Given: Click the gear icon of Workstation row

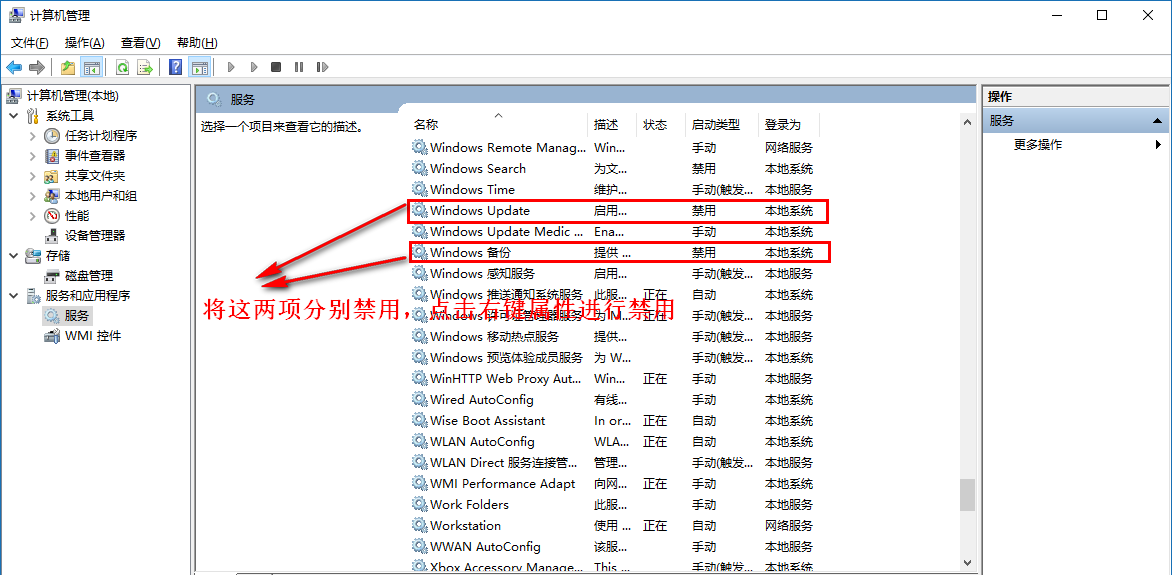Looking at the screenshot, I should click(x=419, y=526).
